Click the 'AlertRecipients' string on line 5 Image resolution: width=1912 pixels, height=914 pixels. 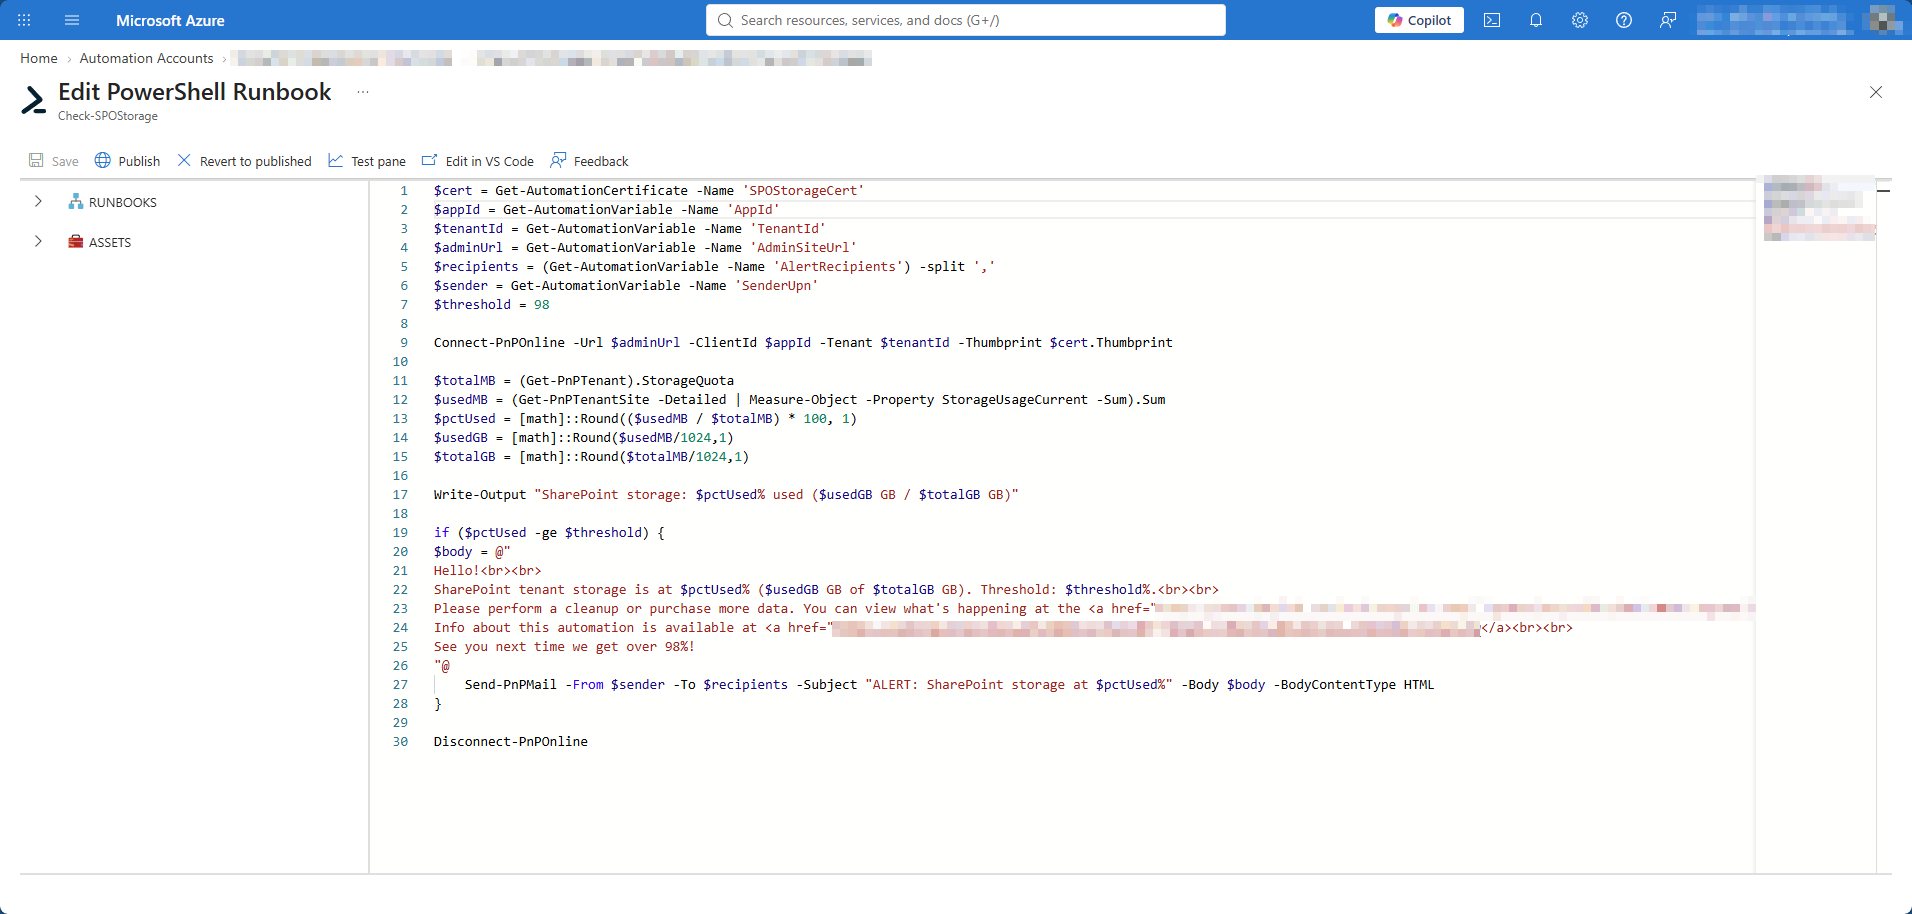tap(838, 267)
